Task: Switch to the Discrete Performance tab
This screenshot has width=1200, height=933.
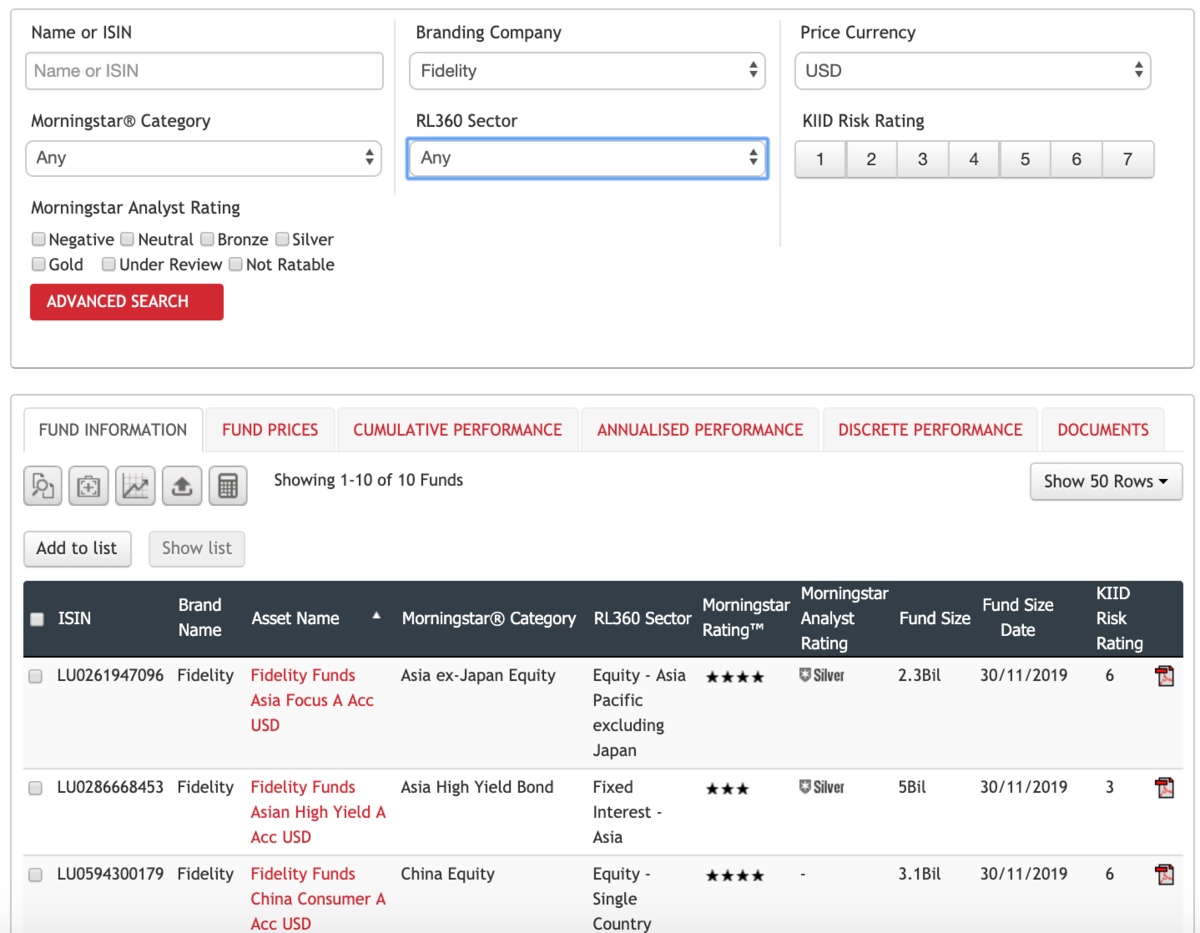Action: (x=930, y=430)
